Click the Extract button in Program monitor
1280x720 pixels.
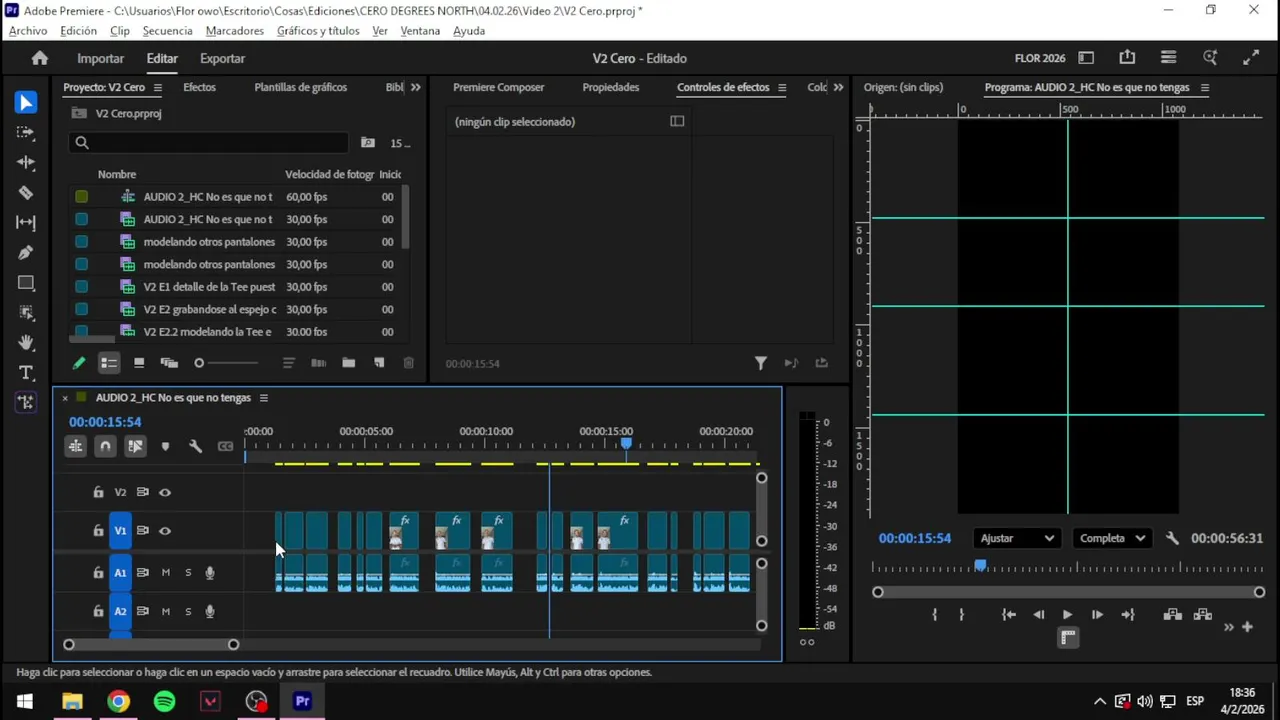coord(1203,615)
